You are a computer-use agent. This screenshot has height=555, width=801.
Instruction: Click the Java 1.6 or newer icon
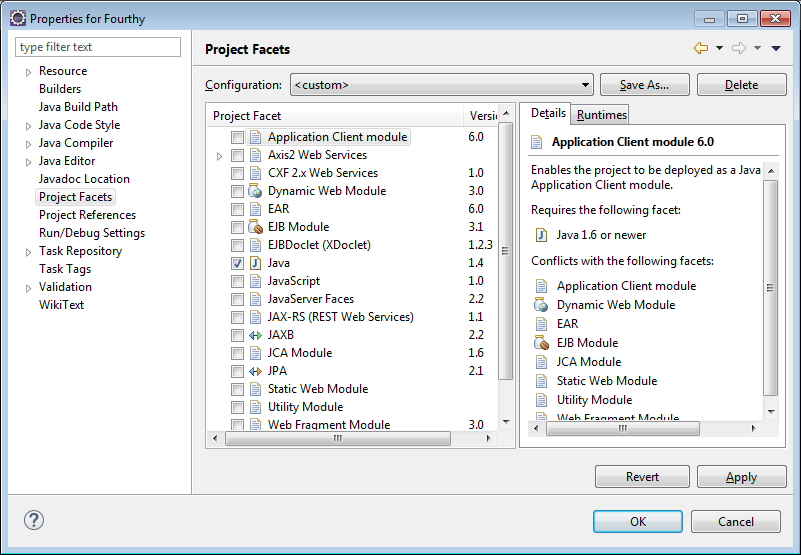[541, 235]
